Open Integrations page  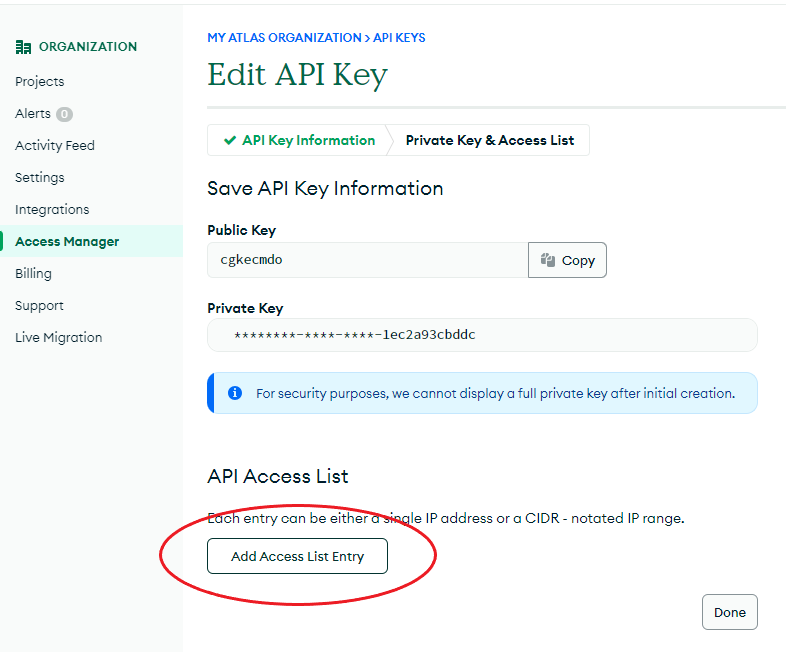point(52,209)
